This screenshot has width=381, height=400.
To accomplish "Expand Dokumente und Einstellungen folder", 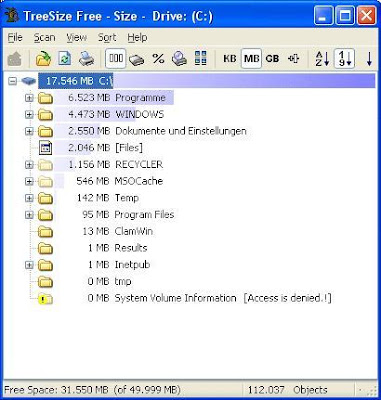I will (x=29, y=131).
